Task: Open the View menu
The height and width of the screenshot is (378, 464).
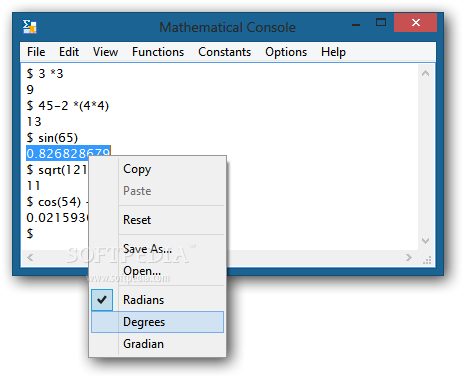Action: (x=105, y=52)
